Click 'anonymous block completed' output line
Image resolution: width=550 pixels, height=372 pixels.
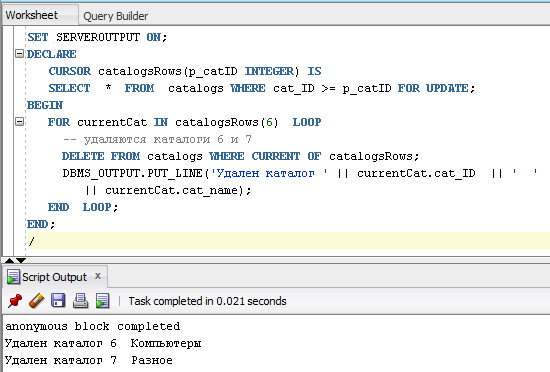coord(93,326)
